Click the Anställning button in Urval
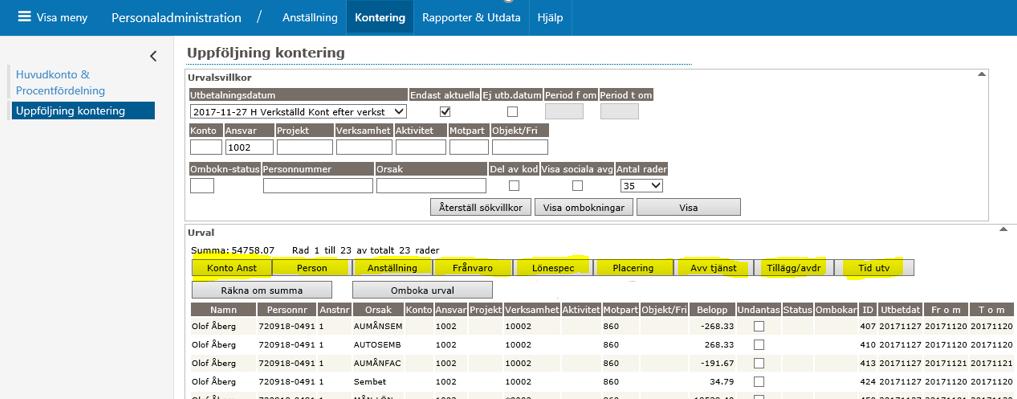 coord(392,268)
